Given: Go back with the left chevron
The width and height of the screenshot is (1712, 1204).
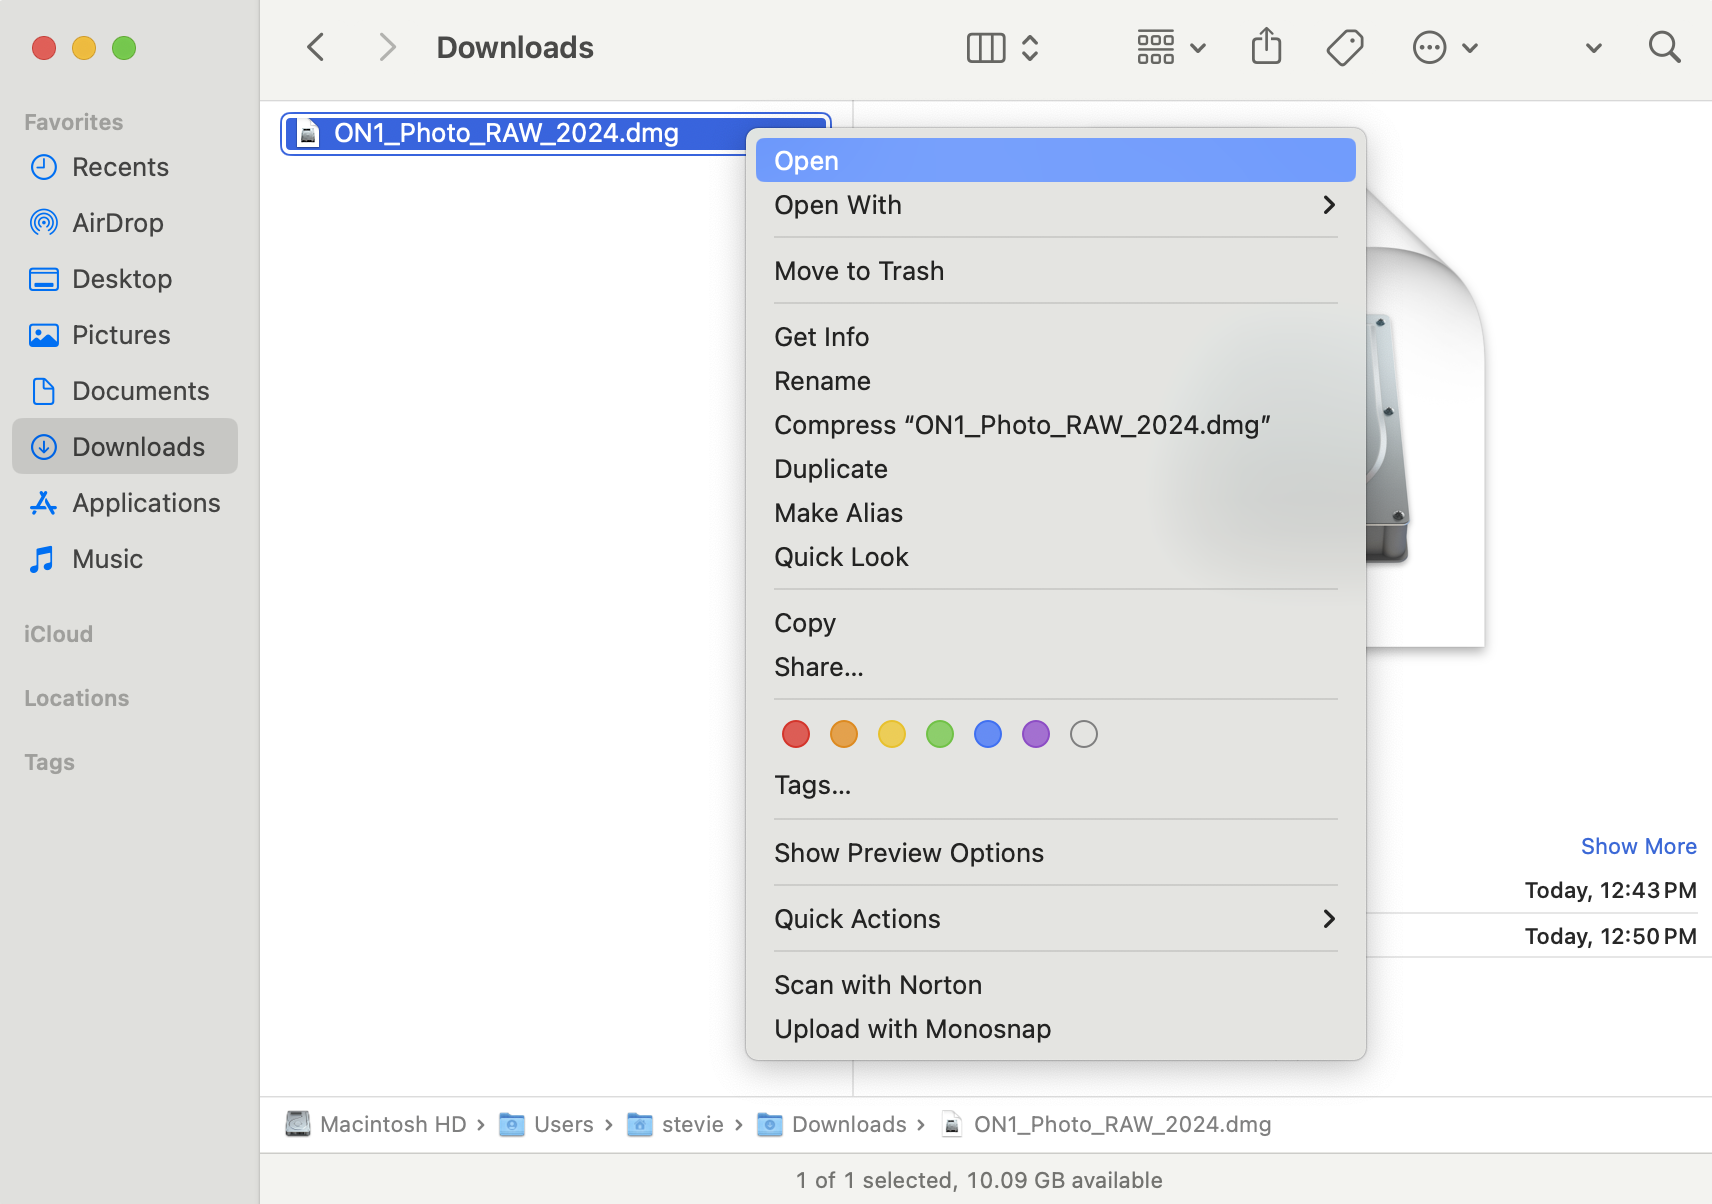Looking at the screenshot, I should [x=316, y=47].
